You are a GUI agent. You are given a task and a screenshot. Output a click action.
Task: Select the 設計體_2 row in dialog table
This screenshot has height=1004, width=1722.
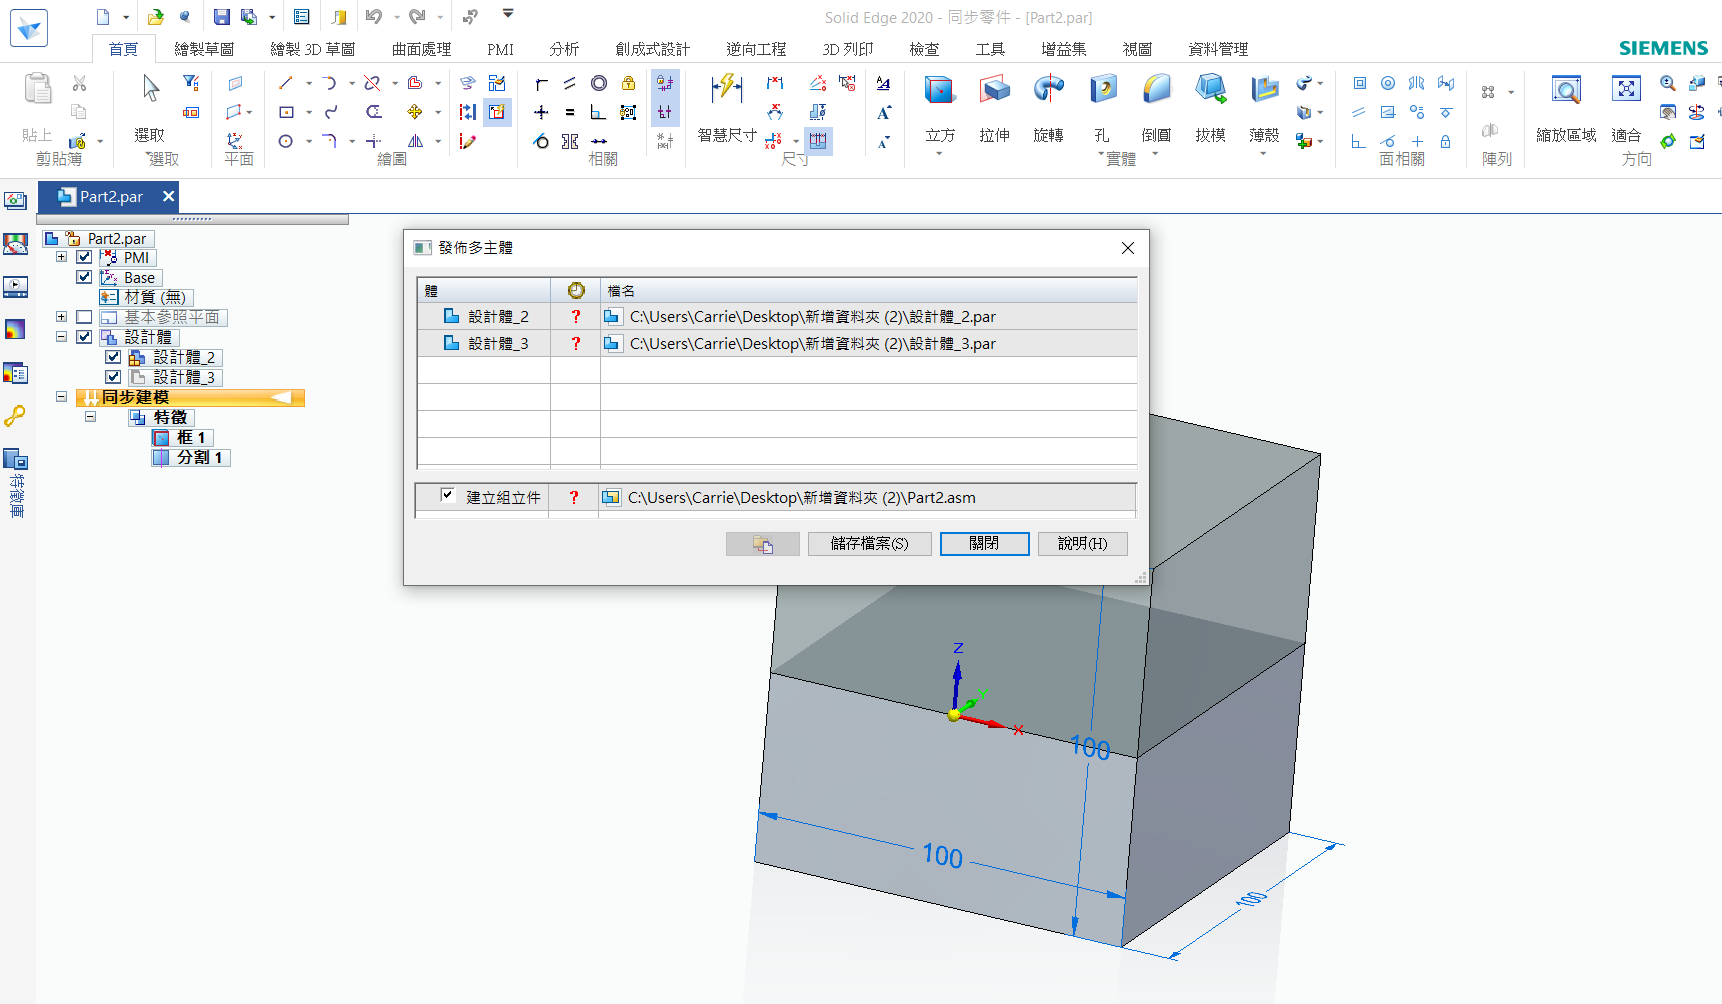click(777, 316)
